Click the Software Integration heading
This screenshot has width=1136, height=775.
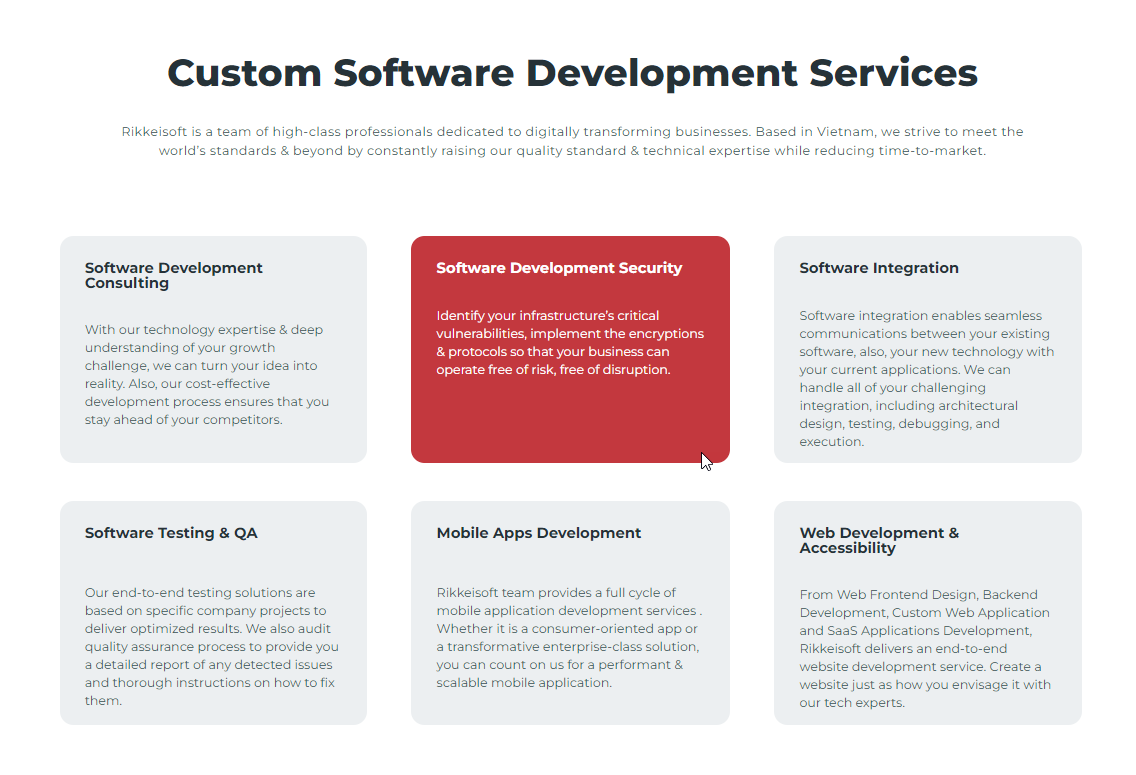(879, 268)
